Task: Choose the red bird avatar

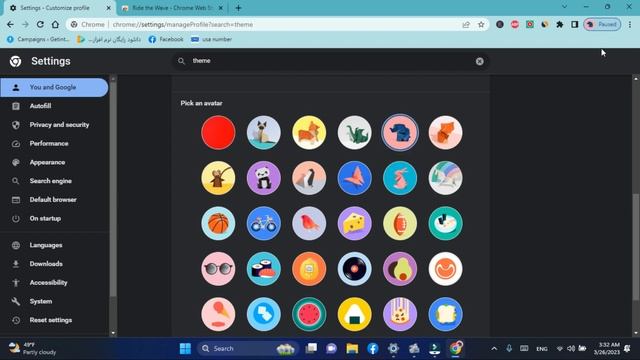Action: click(309, 223)
